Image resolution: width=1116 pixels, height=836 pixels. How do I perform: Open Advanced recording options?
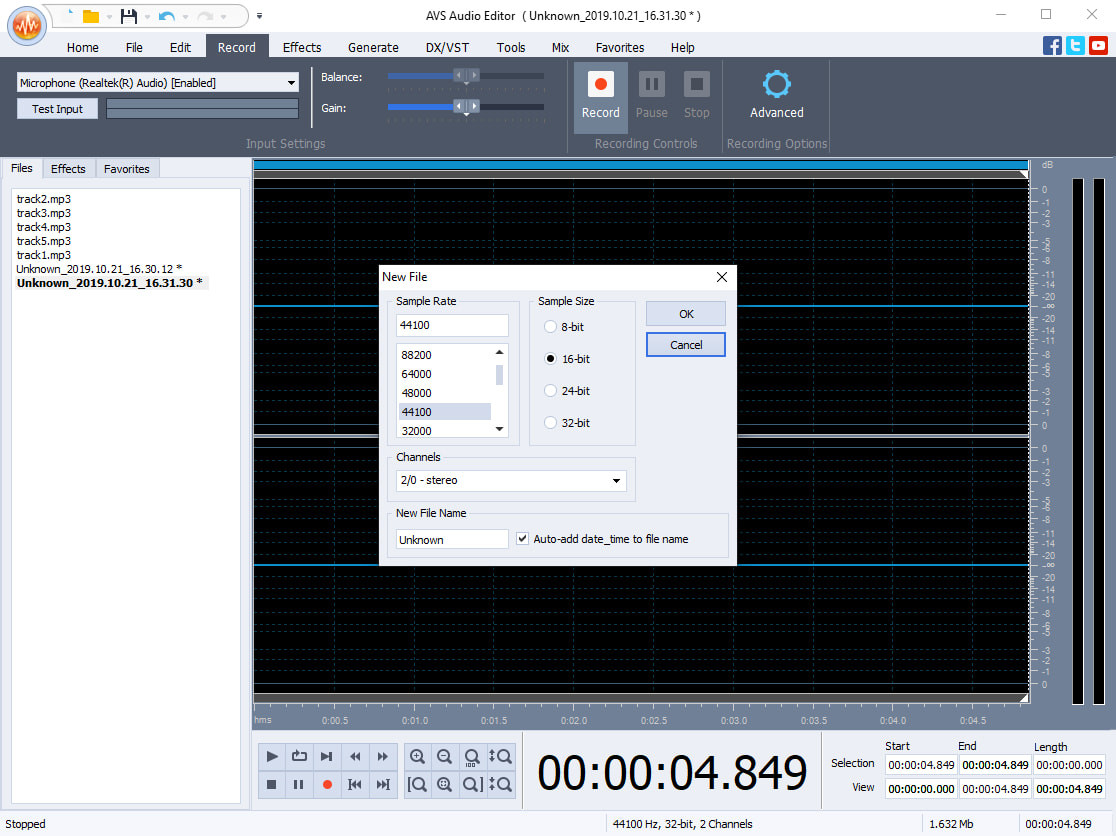pos(776,95)
